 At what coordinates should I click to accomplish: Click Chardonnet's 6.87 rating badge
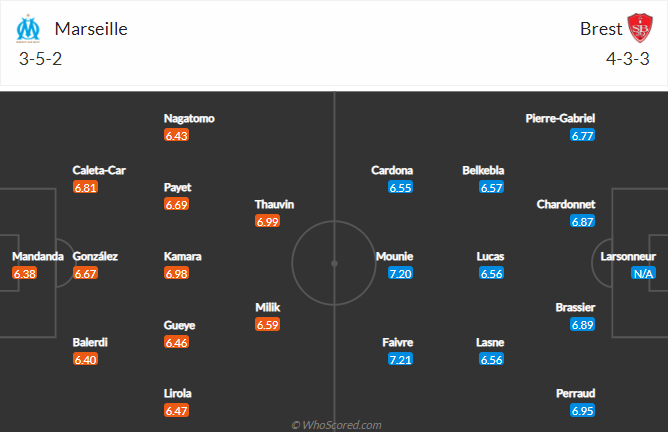[582, 221]
